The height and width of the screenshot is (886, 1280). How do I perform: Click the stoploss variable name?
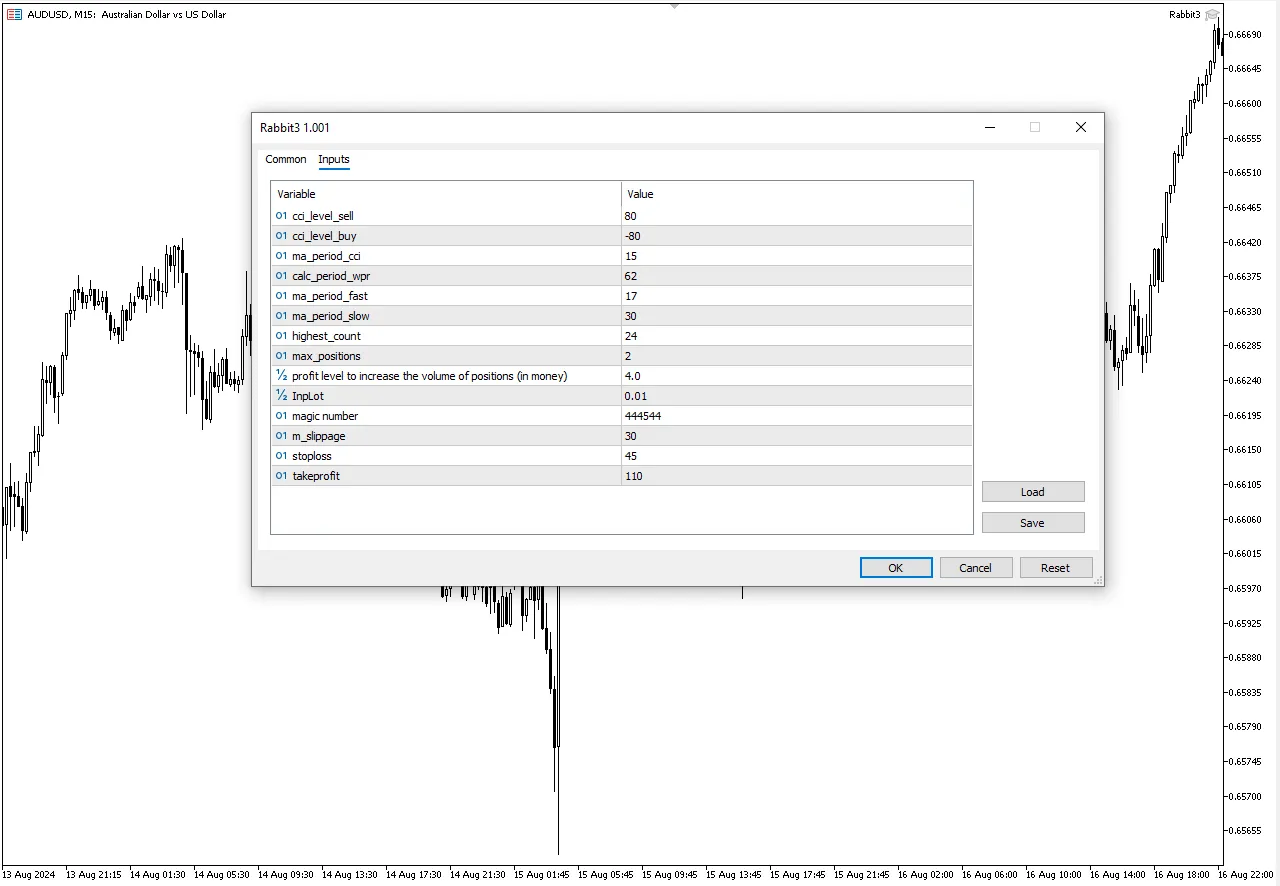[312, 456]
